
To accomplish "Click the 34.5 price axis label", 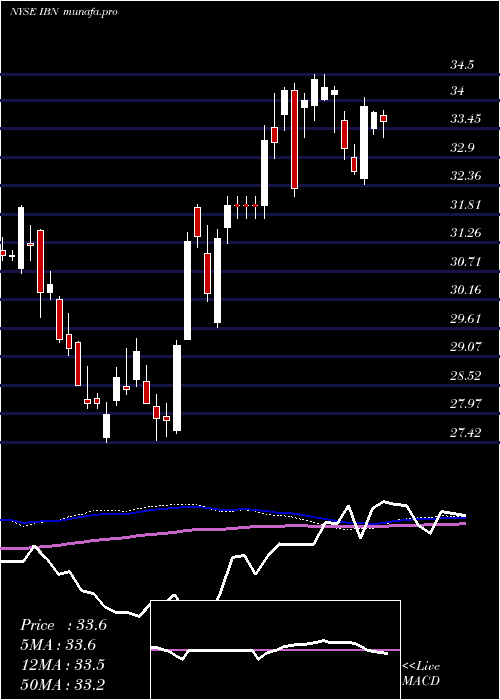I will 462,65.
